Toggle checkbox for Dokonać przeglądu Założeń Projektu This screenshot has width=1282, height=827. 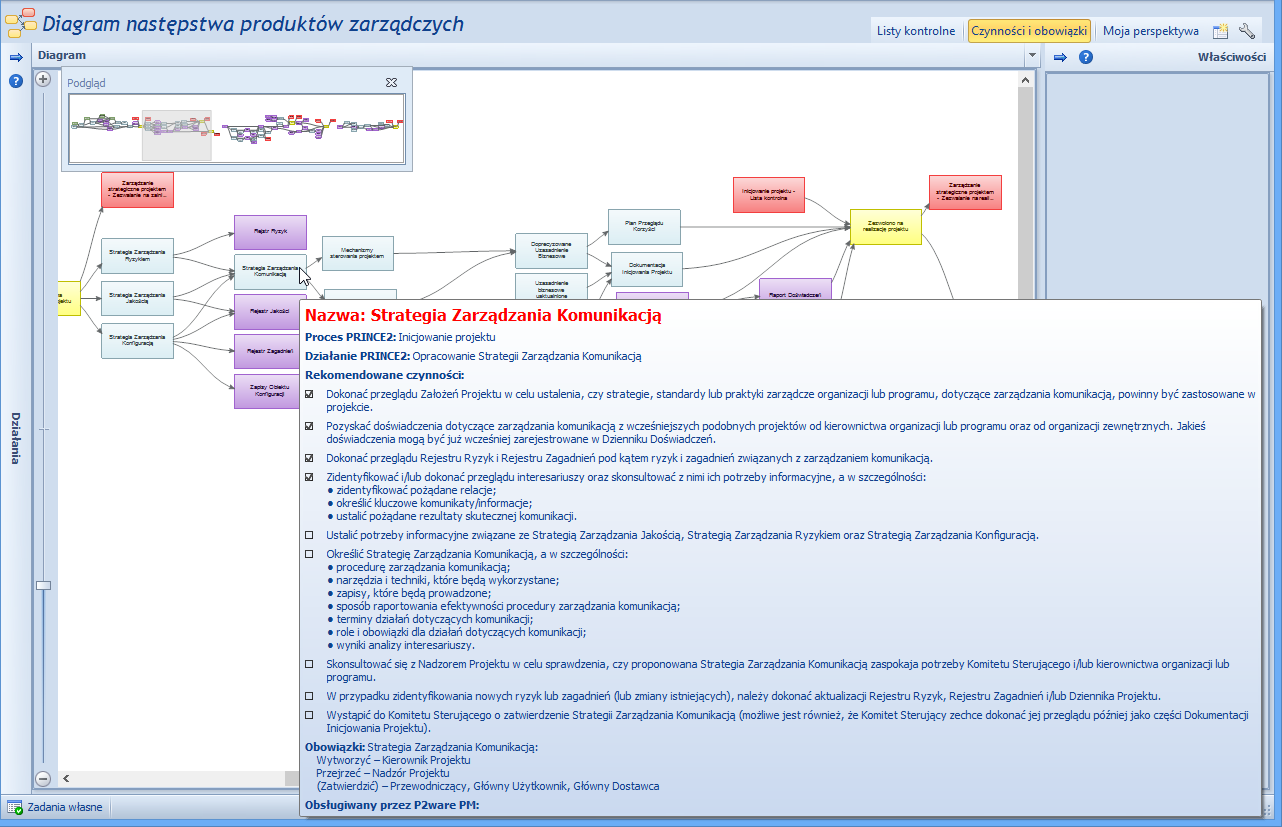coord(309,394)
